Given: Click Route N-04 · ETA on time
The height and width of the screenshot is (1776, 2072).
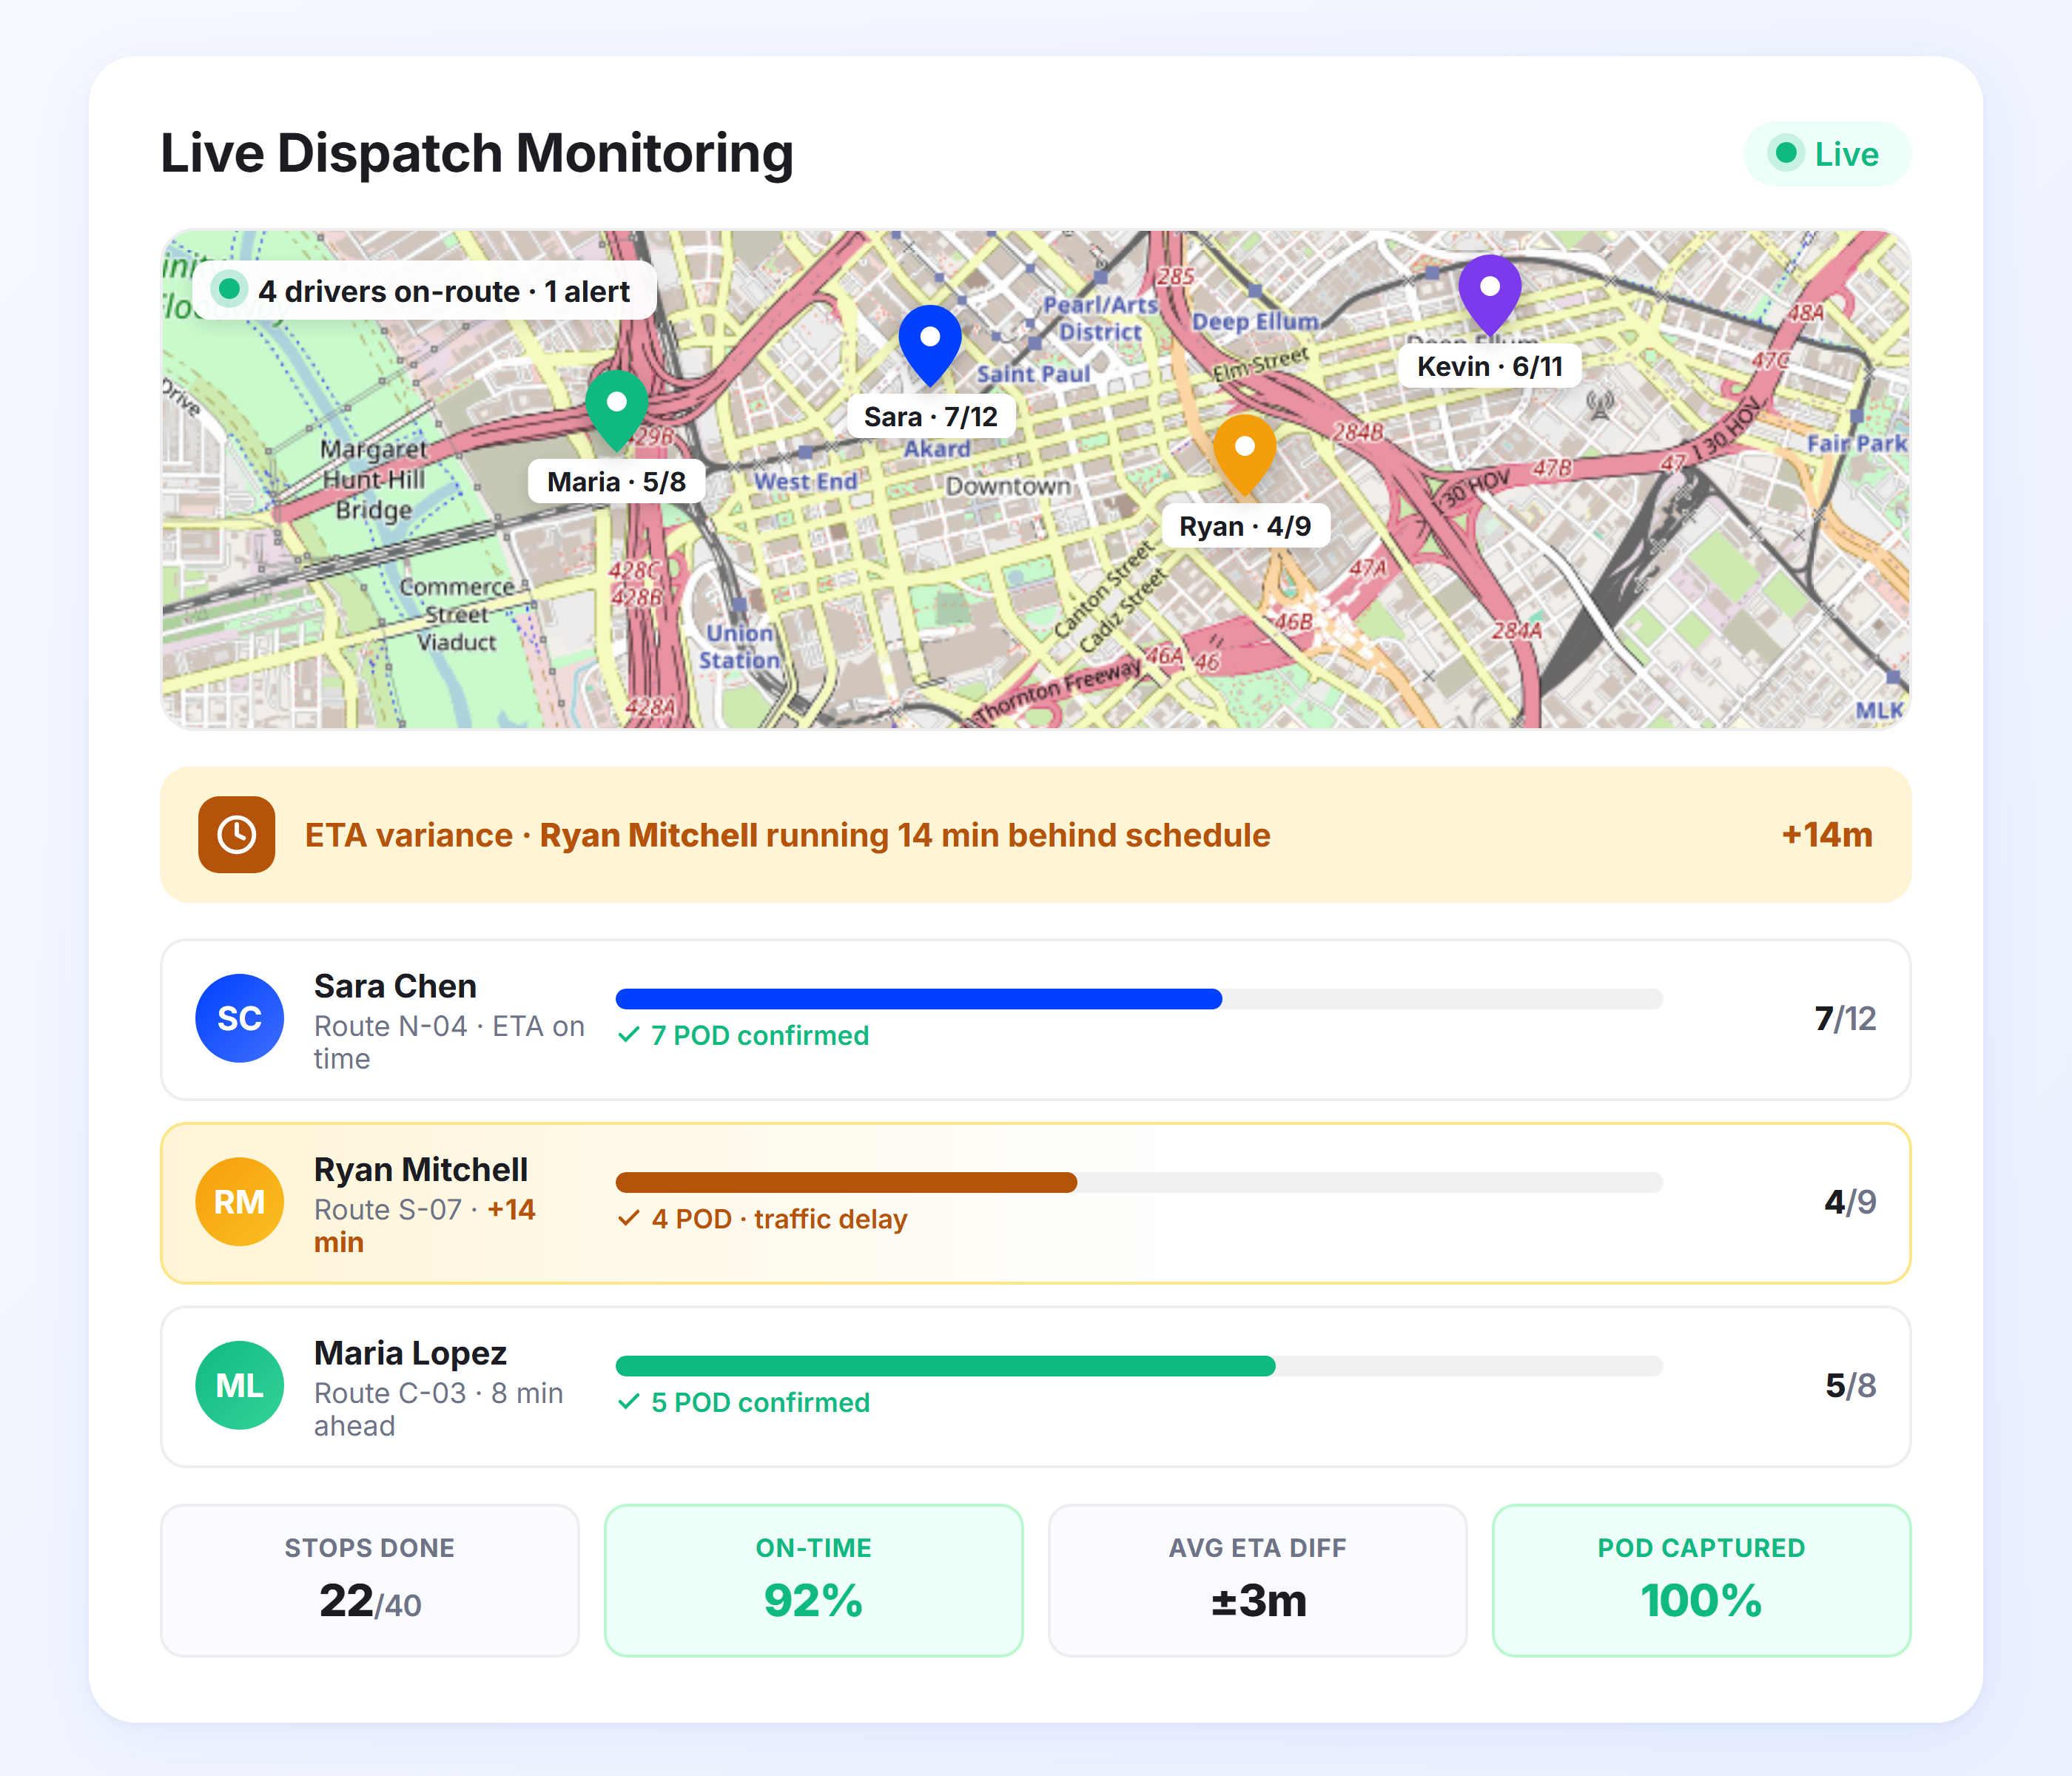Looking at the screenshot, I should pyautogui.click(x=449, y=1042).
